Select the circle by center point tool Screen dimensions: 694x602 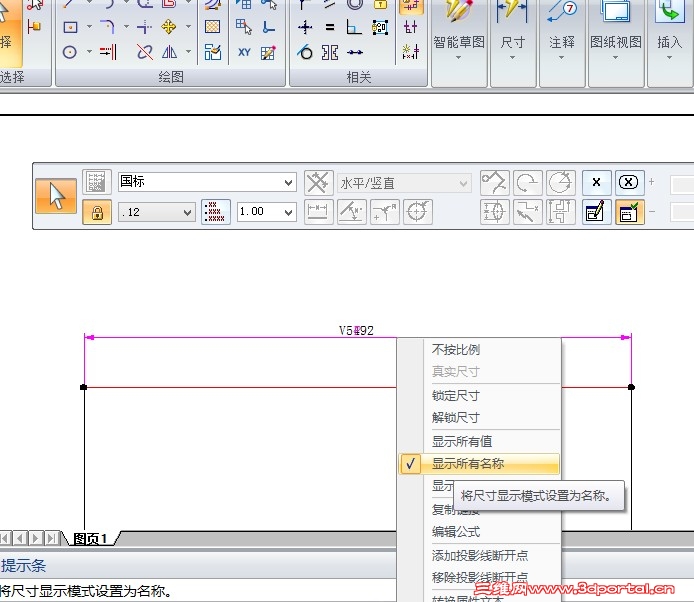(x=70, y=53)
